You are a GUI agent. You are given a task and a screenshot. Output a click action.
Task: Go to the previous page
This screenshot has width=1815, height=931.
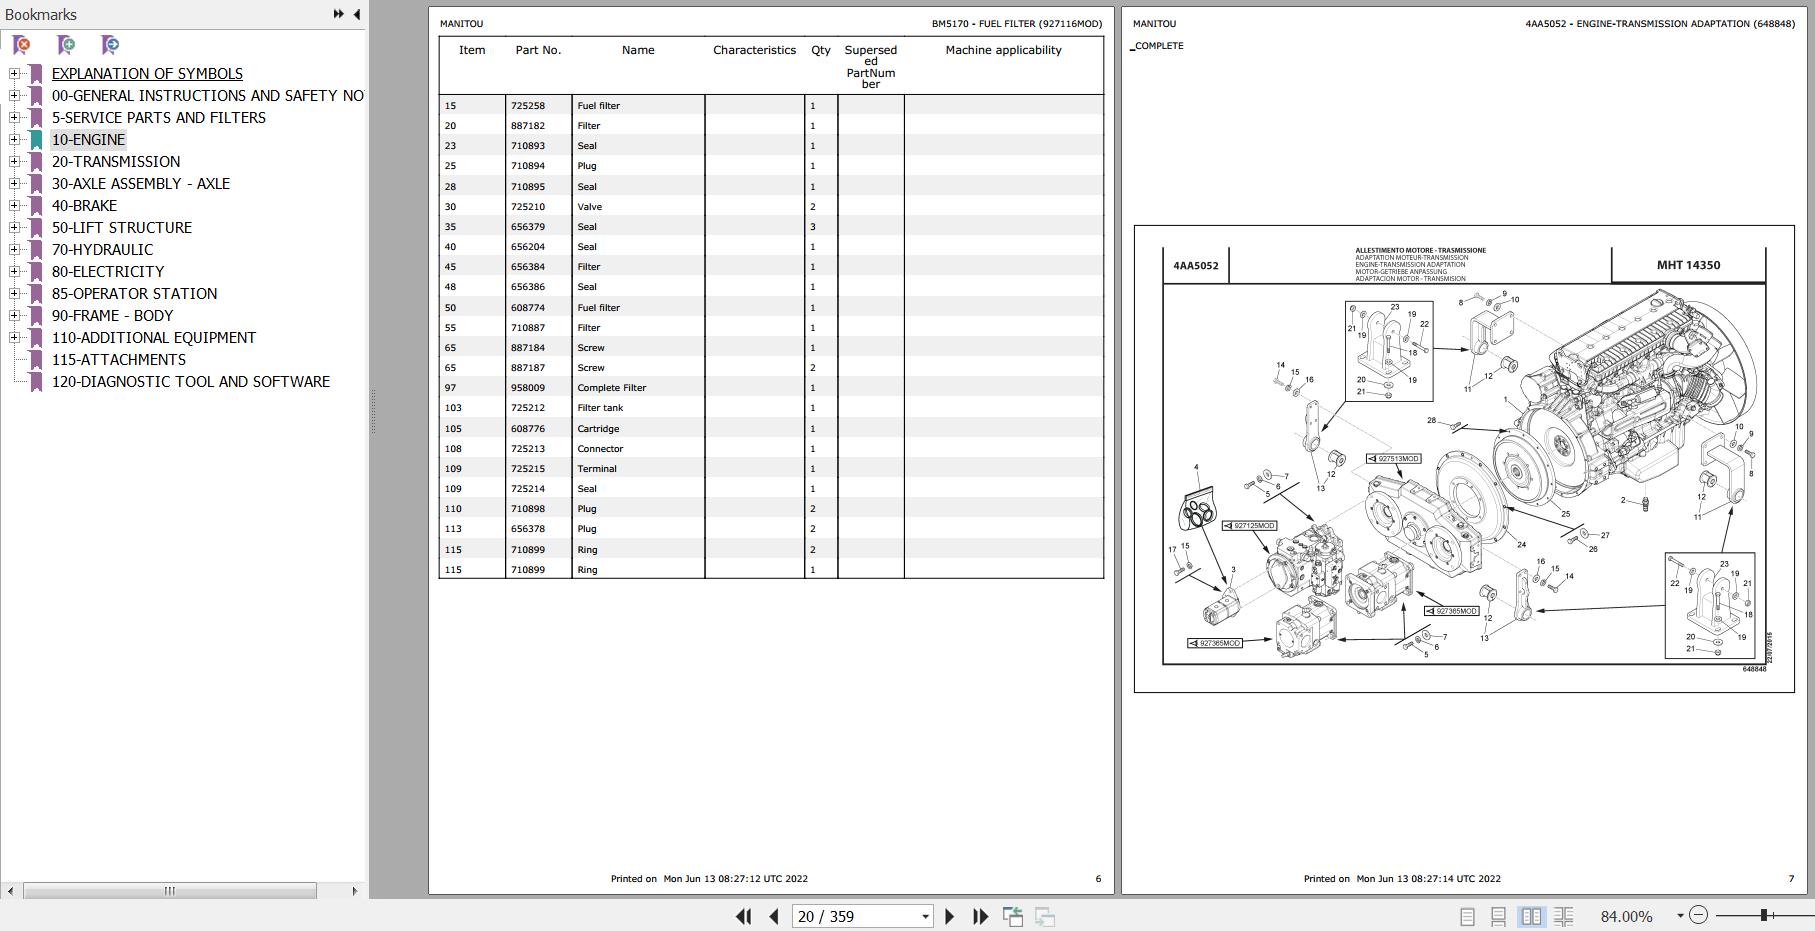click(x=774, y=916)
